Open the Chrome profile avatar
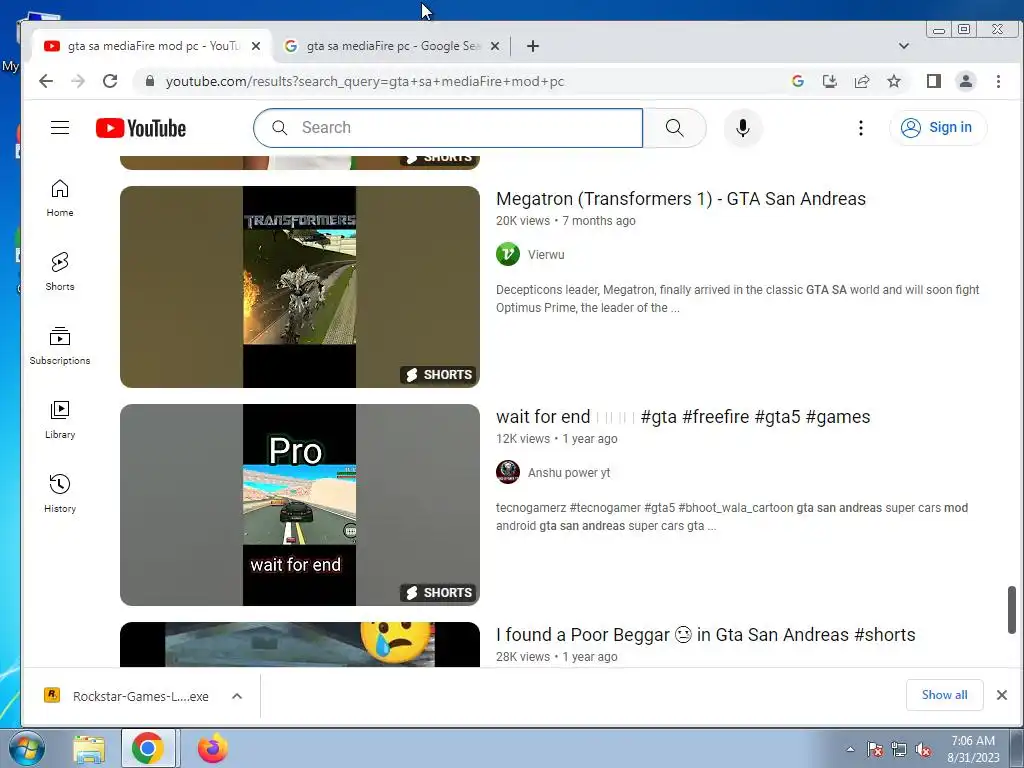 click(x=966, y=81)
